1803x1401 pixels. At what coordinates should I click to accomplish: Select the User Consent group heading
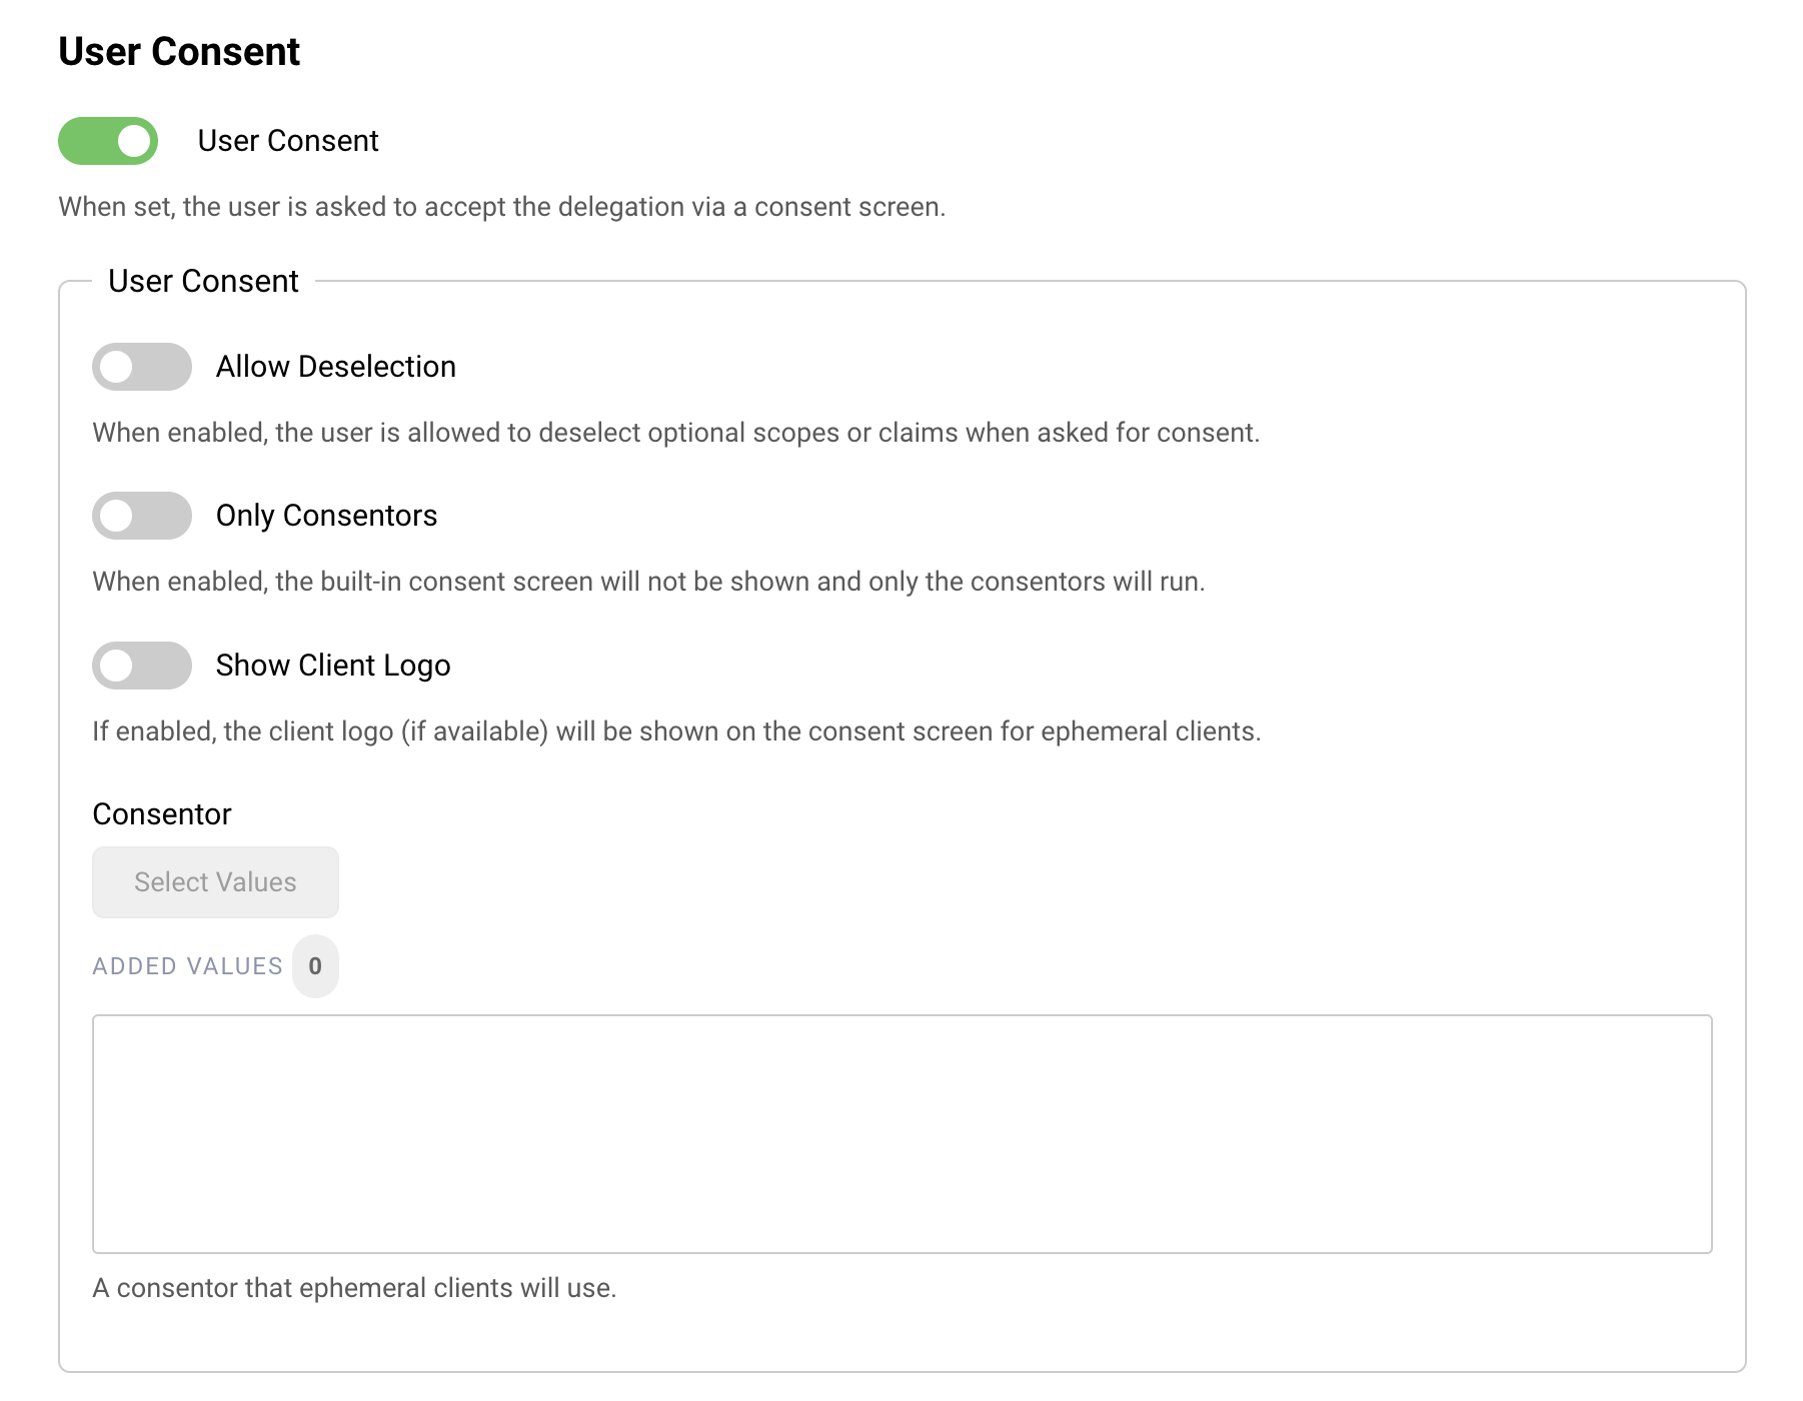pos(203,281)
